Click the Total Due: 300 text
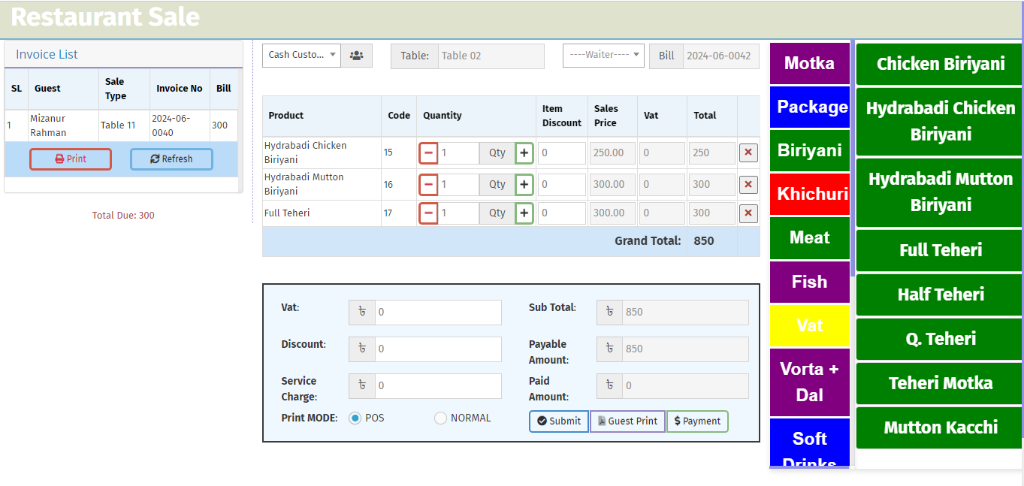This screenshot has height=486, width=1024. pyautogui.click(x=123, y=216)
